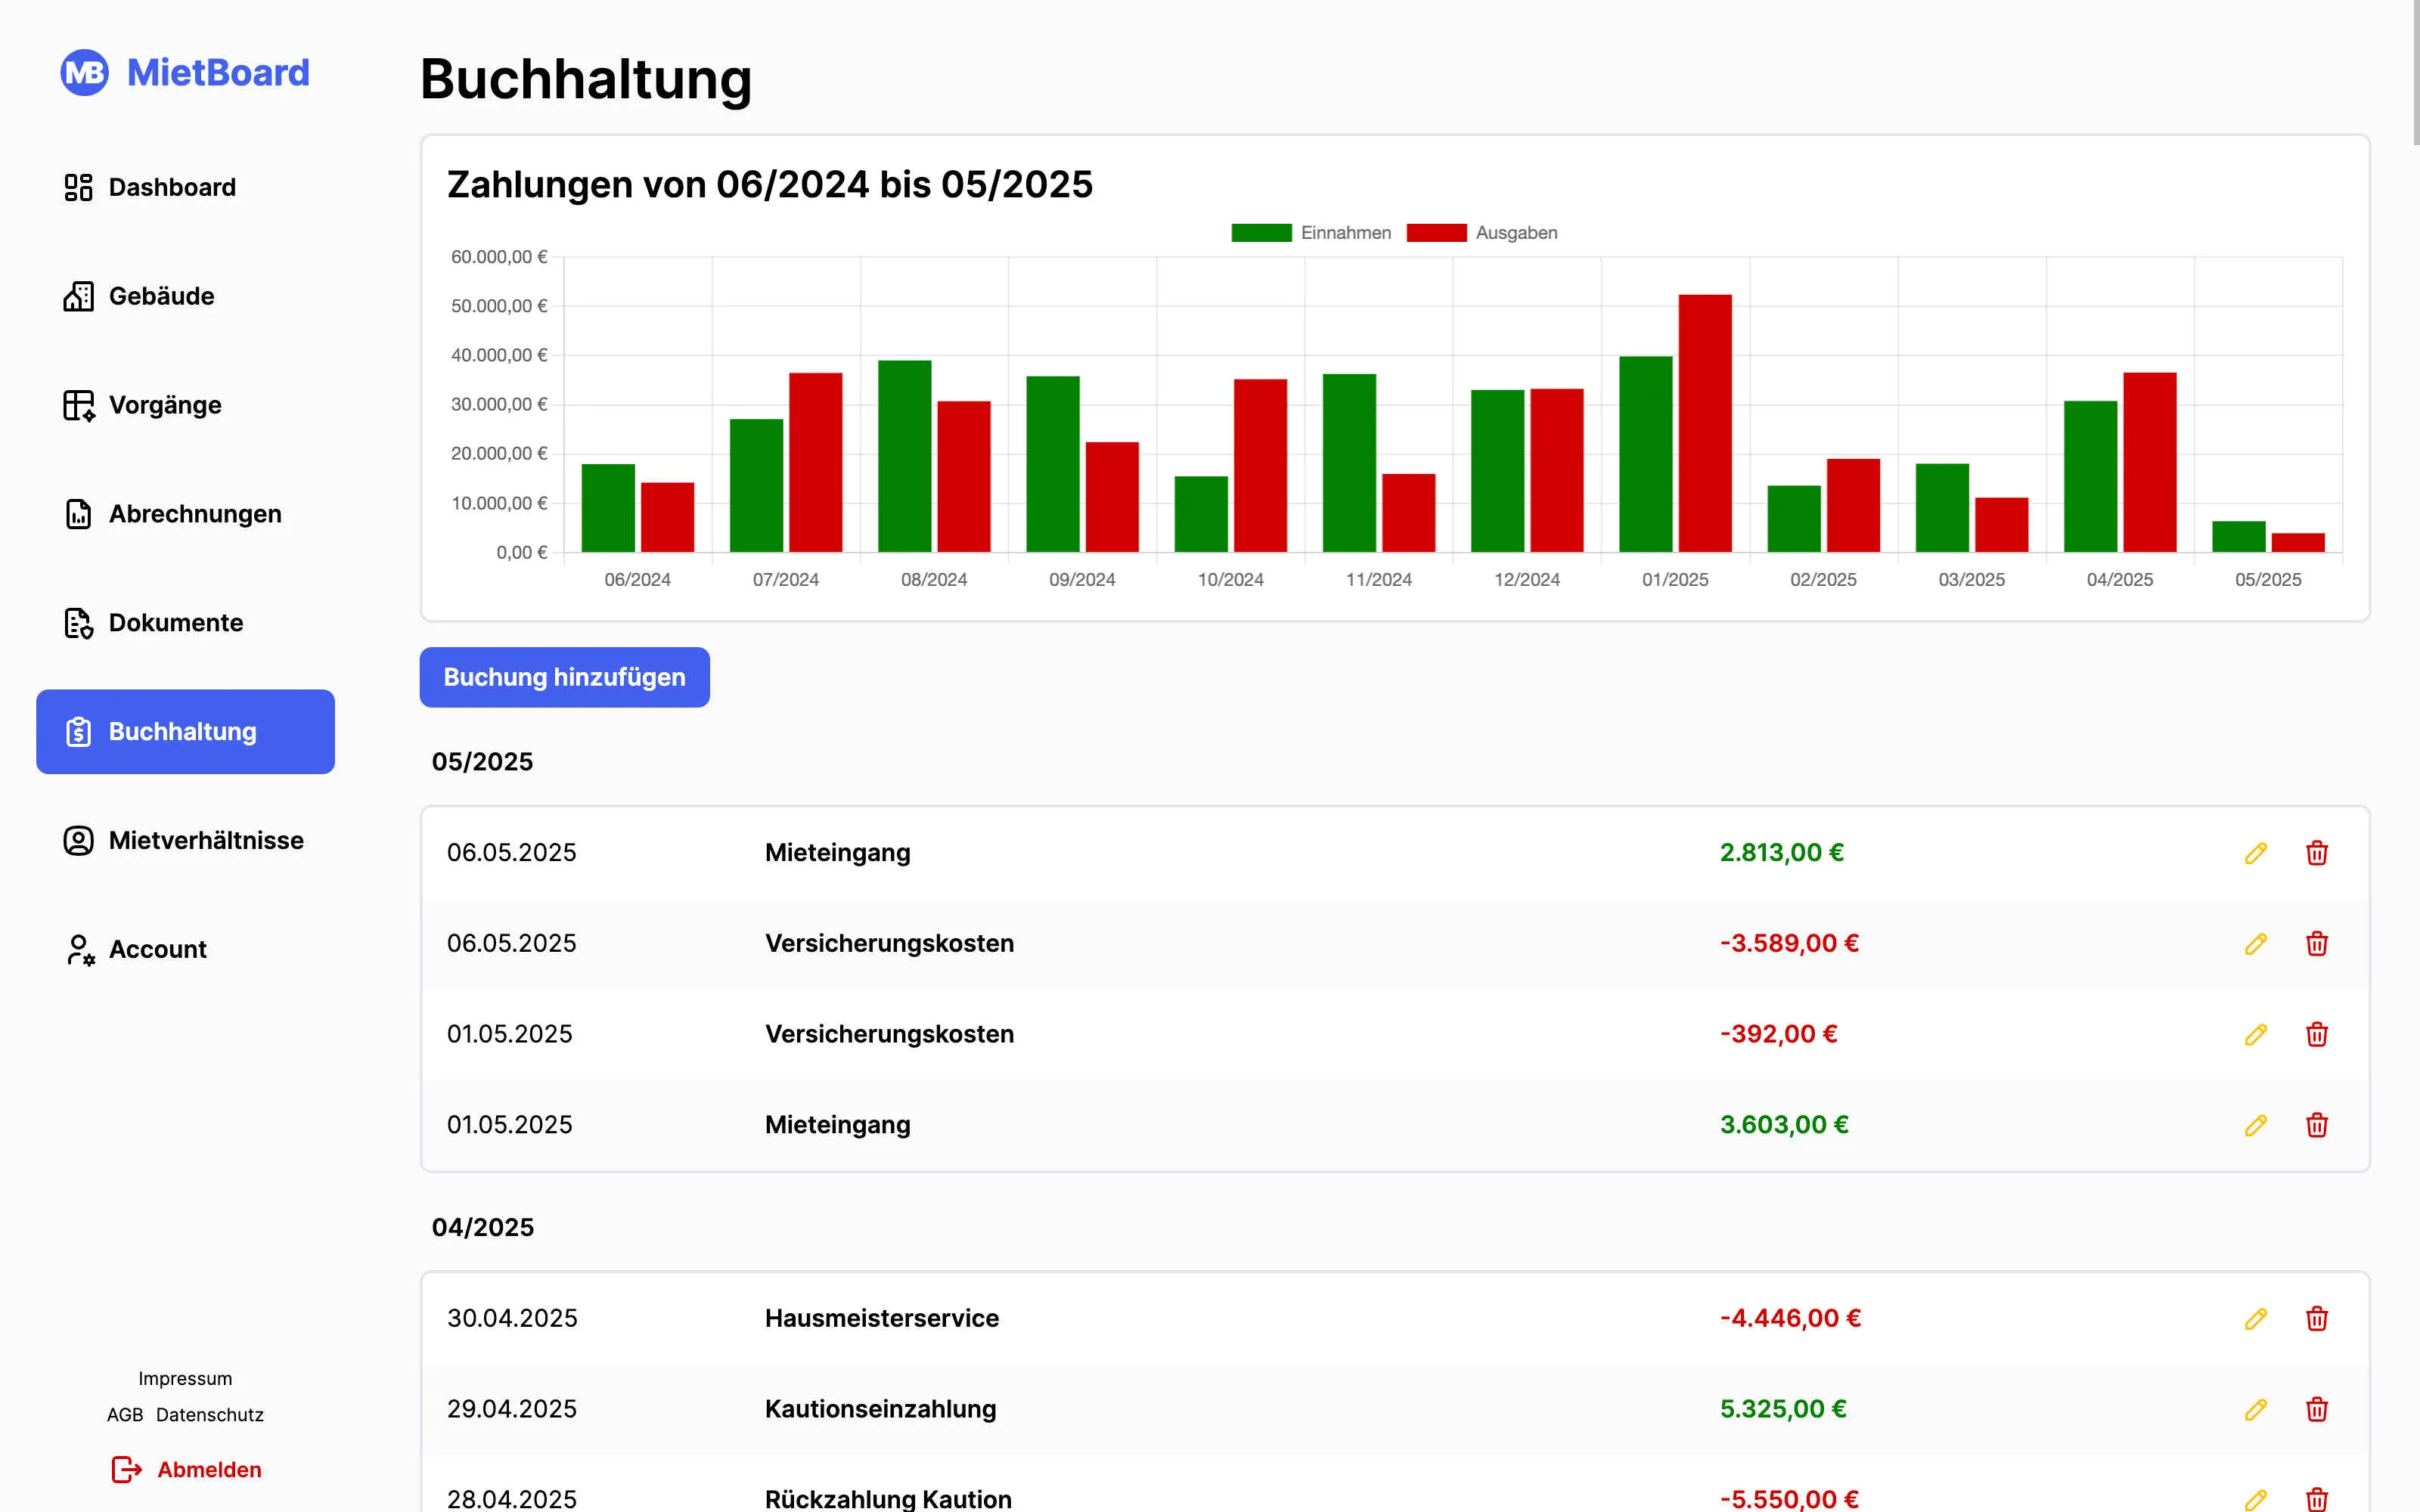The width and height of the screenshot is (2420, 1512).
Task: Open the Datenschutz link
Action: [209, 1414]
